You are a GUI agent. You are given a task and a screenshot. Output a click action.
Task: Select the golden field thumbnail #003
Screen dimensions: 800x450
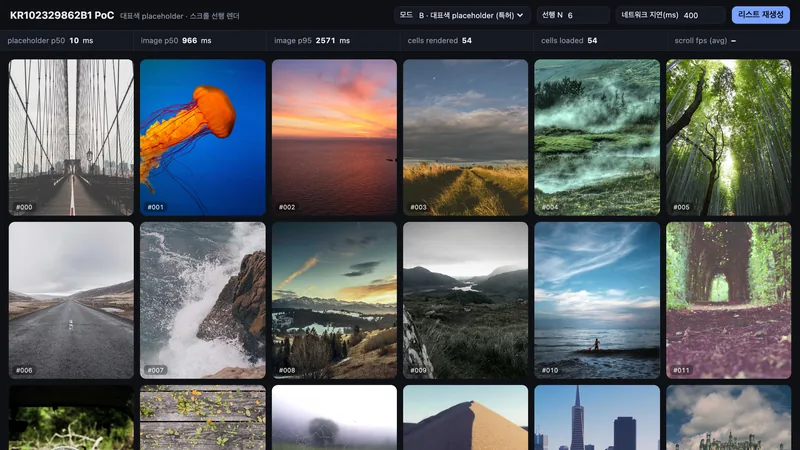(465, 137)
